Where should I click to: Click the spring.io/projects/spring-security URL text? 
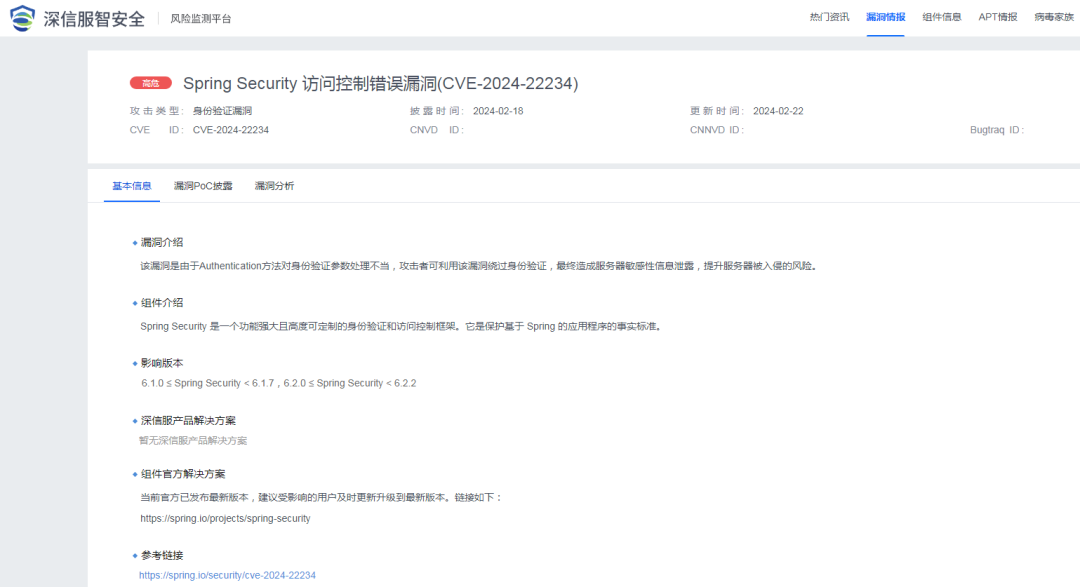[x=225, y=519]
